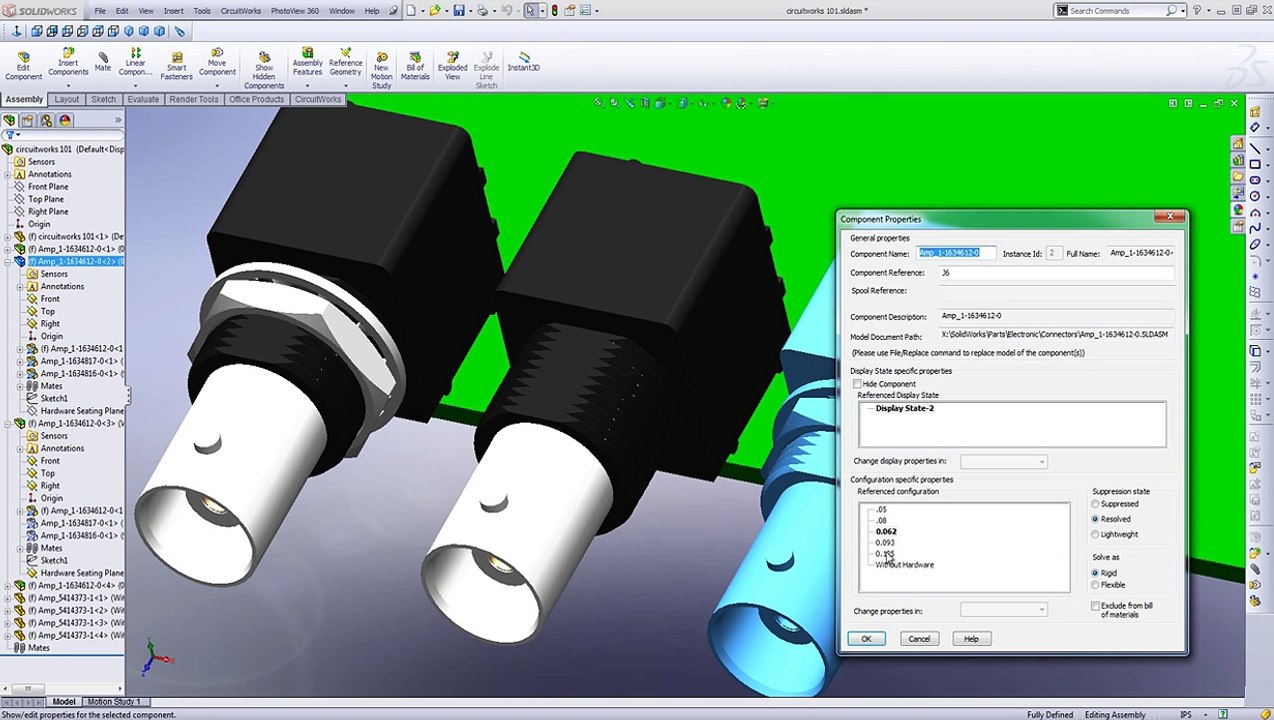Viewport: 1274px width, 720px height.
Task: Open the Insert menu
Action: tap(173, 10)
